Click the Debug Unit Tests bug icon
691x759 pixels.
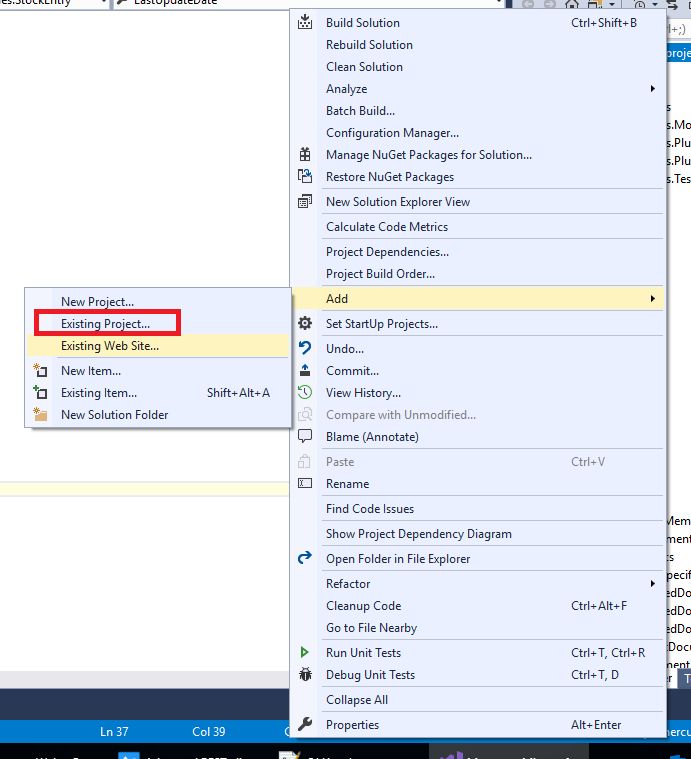pyautogui.click(x=305, y=674)
